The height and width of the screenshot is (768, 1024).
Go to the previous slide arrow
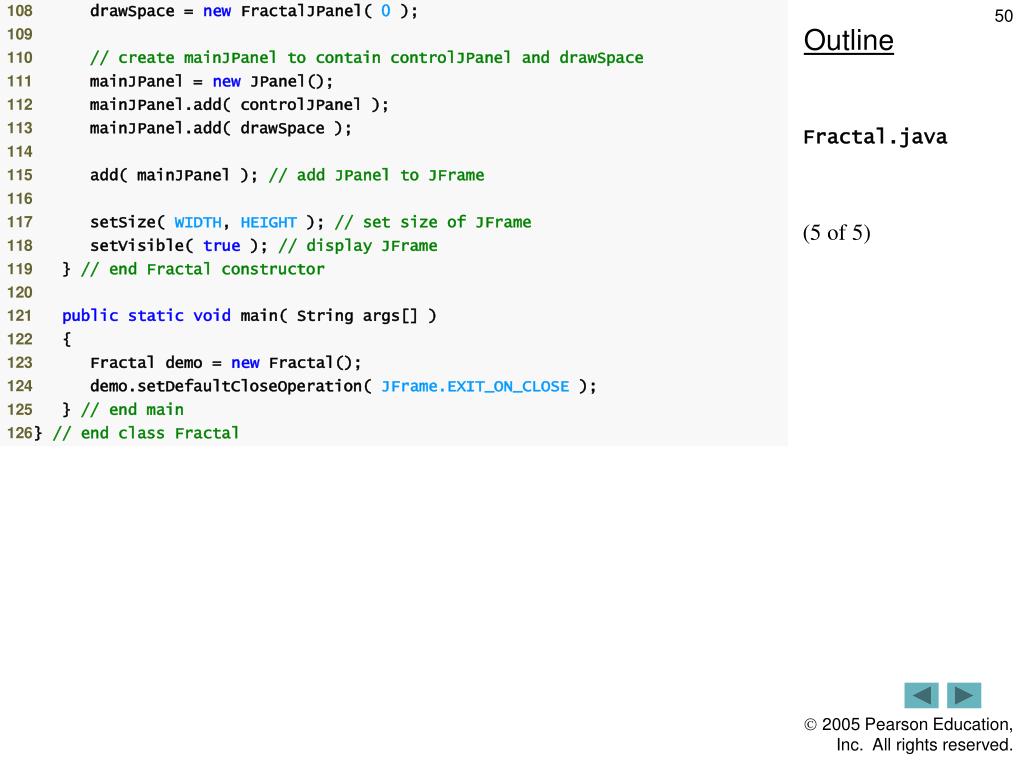pos(921,695)
